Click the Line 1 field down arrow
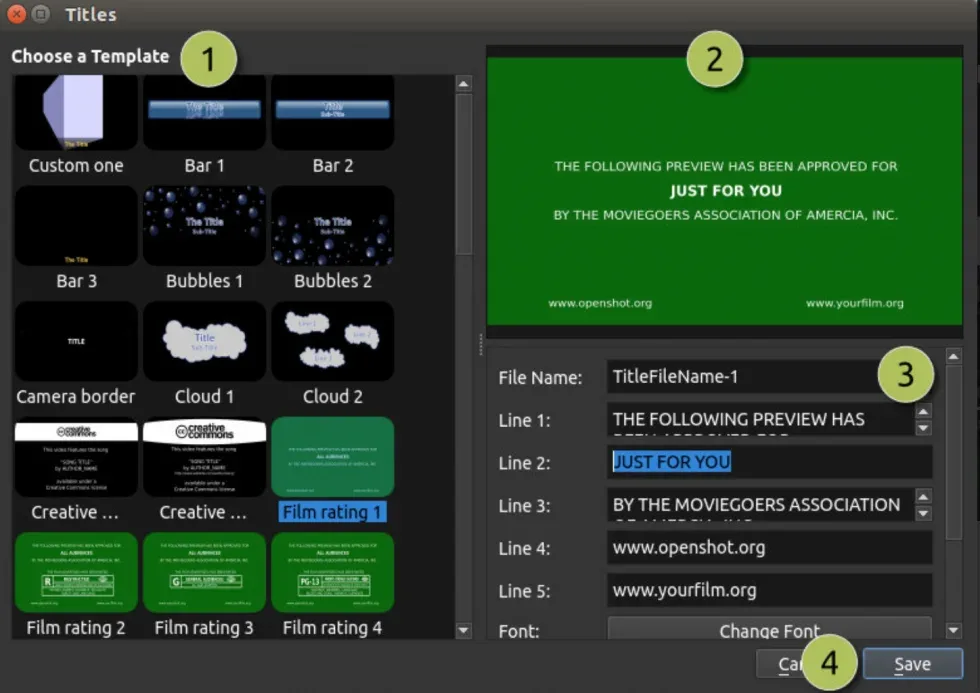Image resolution: width=980 pixels, height=693 pixels. [x=923, y=428]
